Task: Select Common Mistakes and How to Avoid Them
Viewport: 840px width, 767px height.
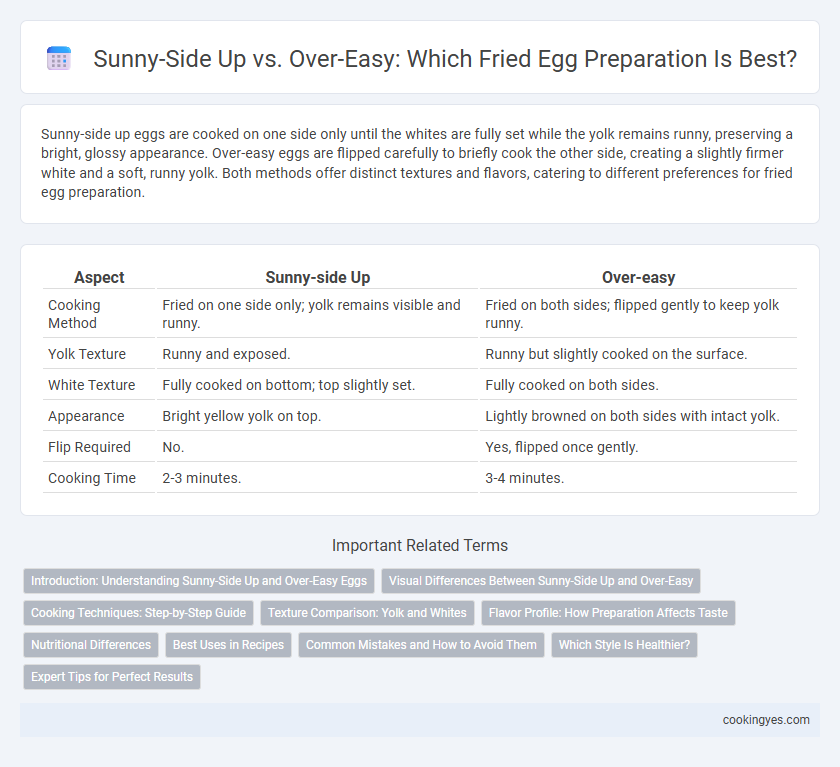Action: coord(421,645)
